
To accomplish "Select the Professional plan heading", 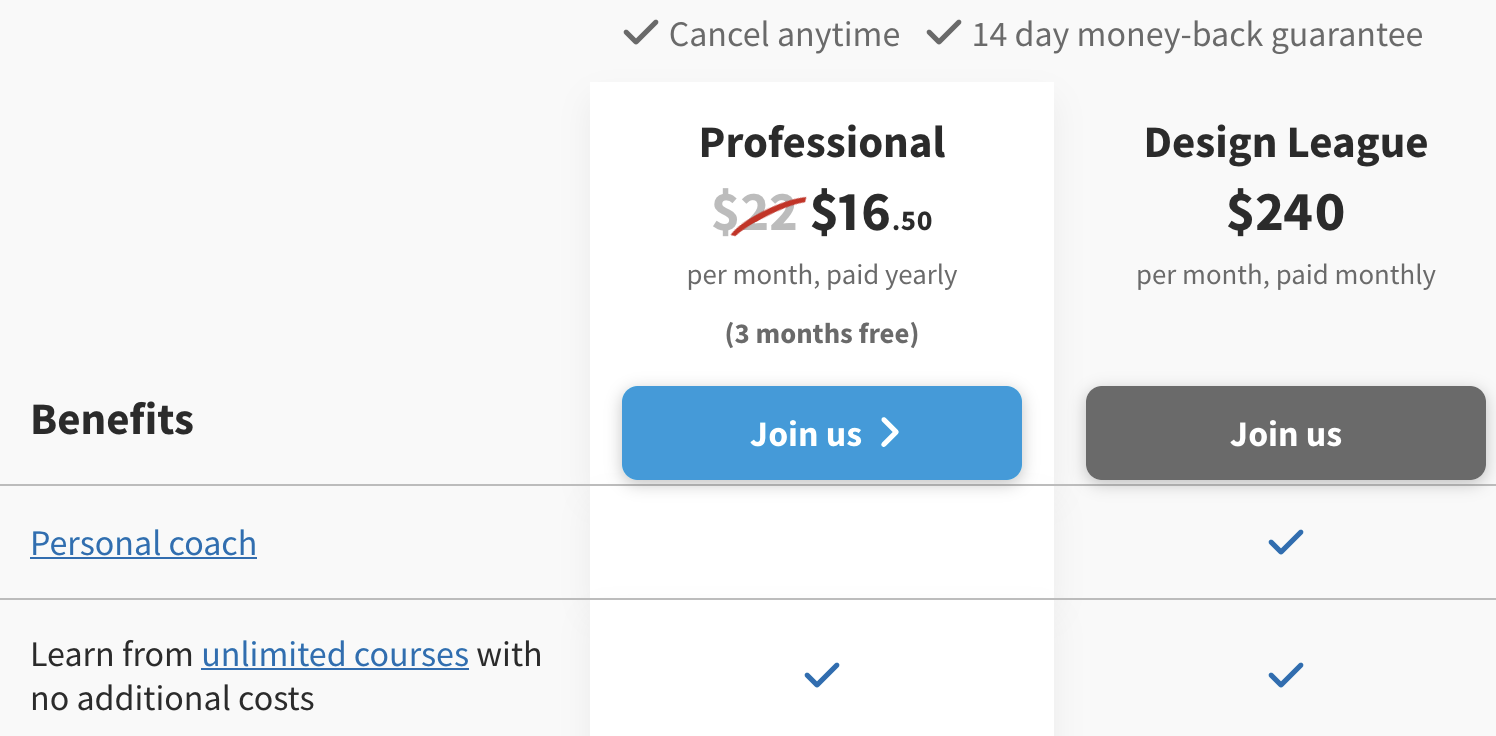I will (822, 142).
